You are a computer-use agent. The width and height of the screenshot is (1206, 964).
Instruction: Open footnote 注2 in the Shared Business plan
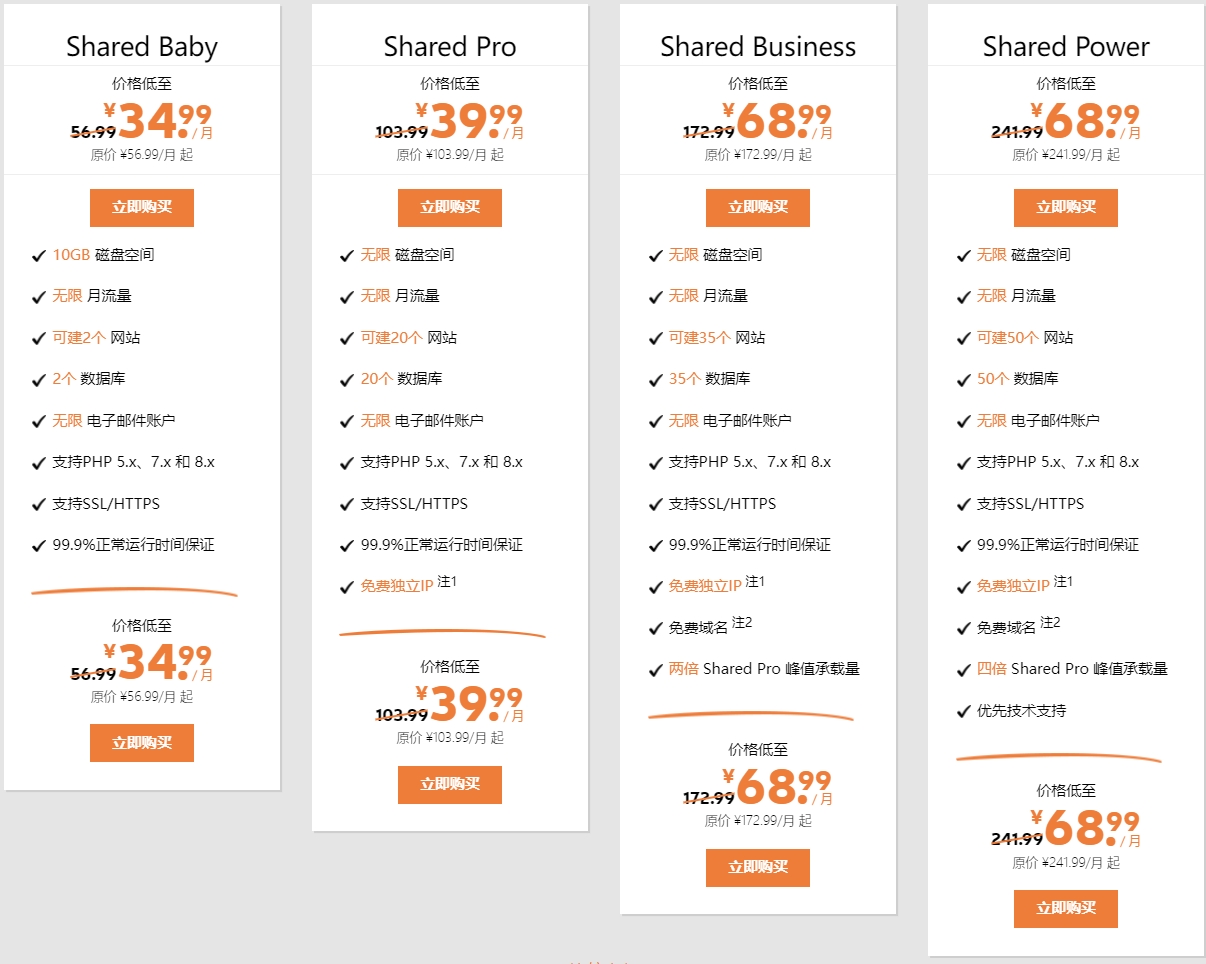point(741,624)
